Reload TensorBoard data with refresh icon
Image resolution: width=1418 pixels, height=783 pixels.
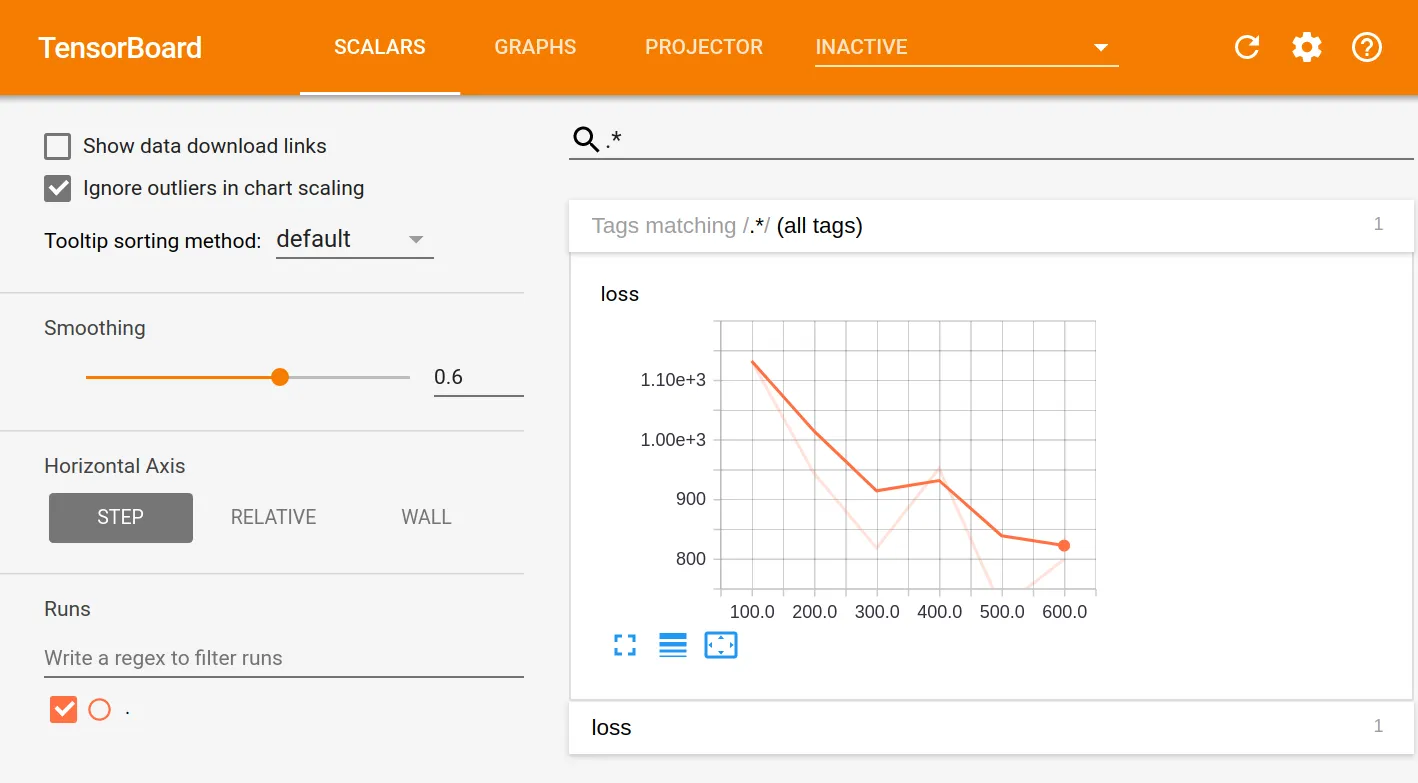click(1246, 47)
